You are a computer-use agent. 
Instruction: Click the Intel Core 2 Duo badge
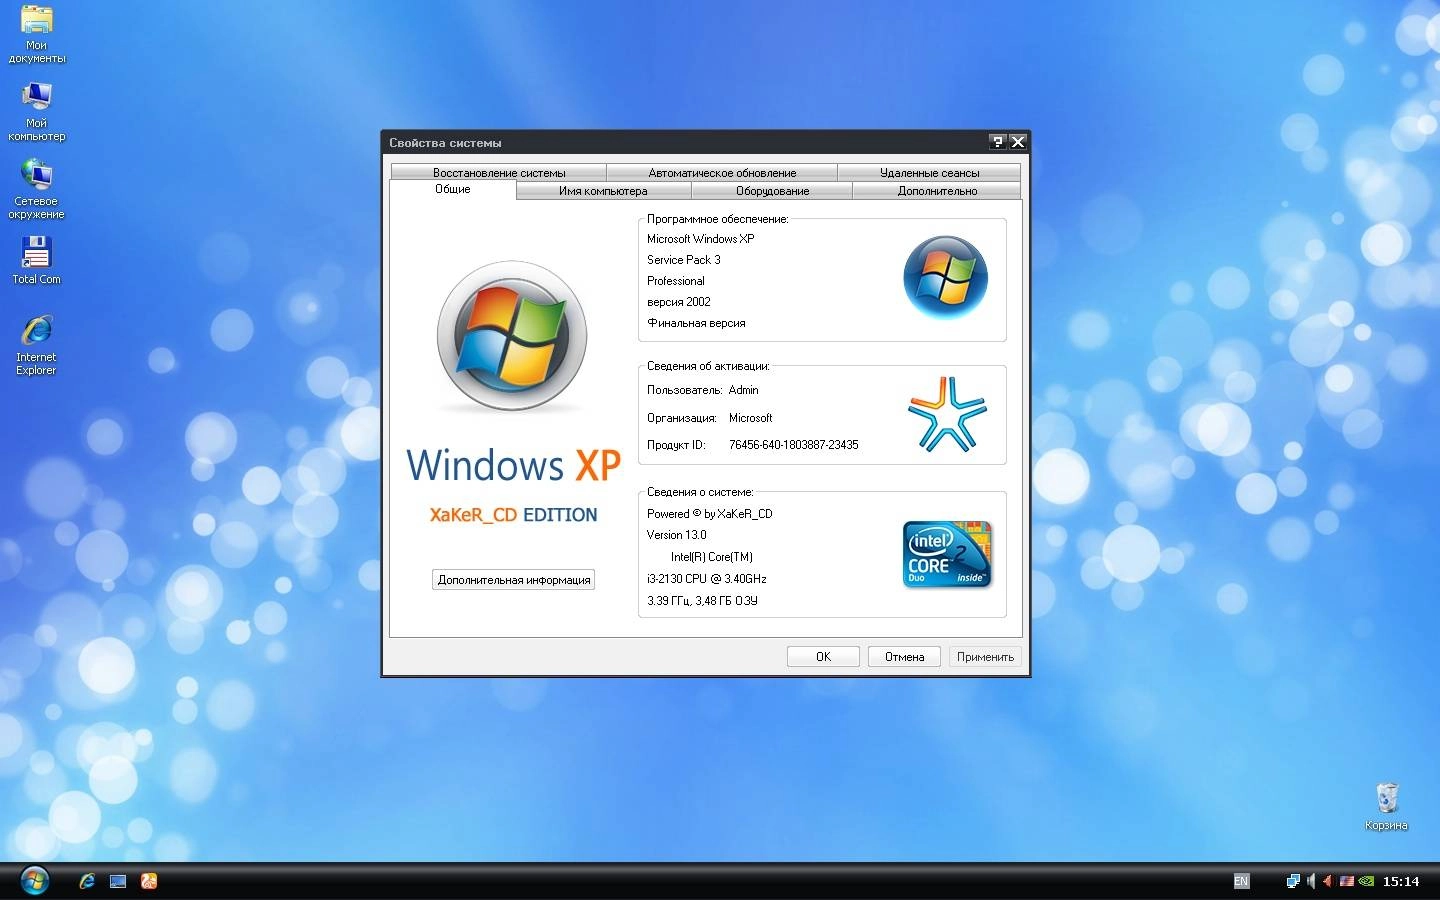(947, 554)
